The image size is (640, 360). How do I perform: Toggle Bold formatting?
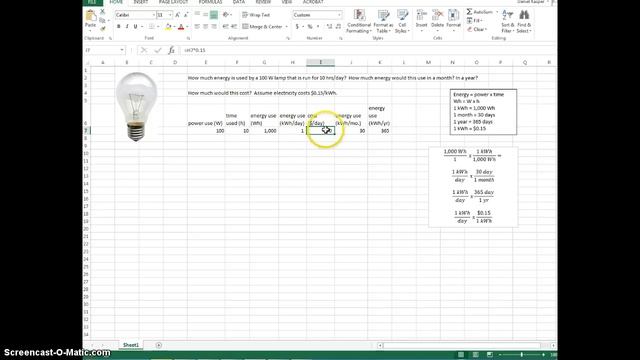tap(119, 27)
